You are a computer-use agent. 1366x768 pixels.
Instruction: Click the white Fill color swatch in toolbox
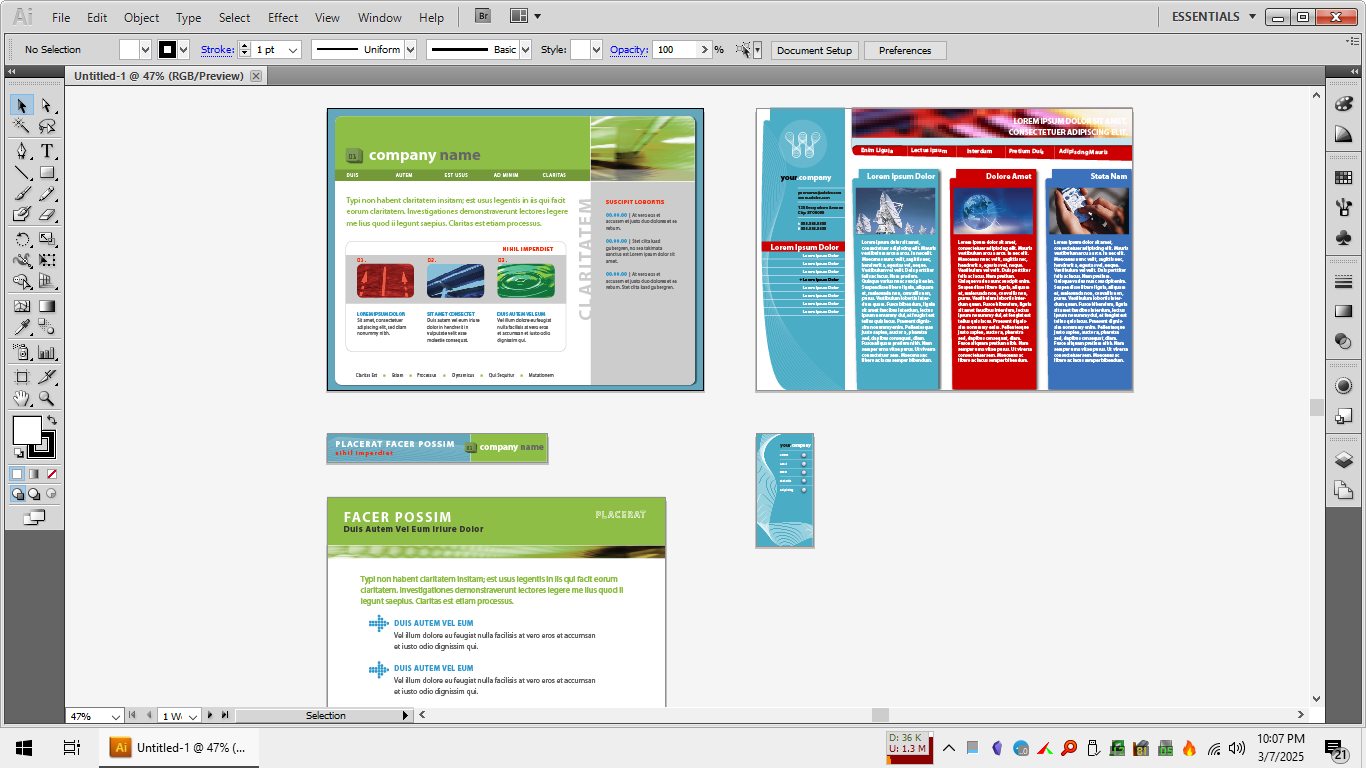(26, 430)
